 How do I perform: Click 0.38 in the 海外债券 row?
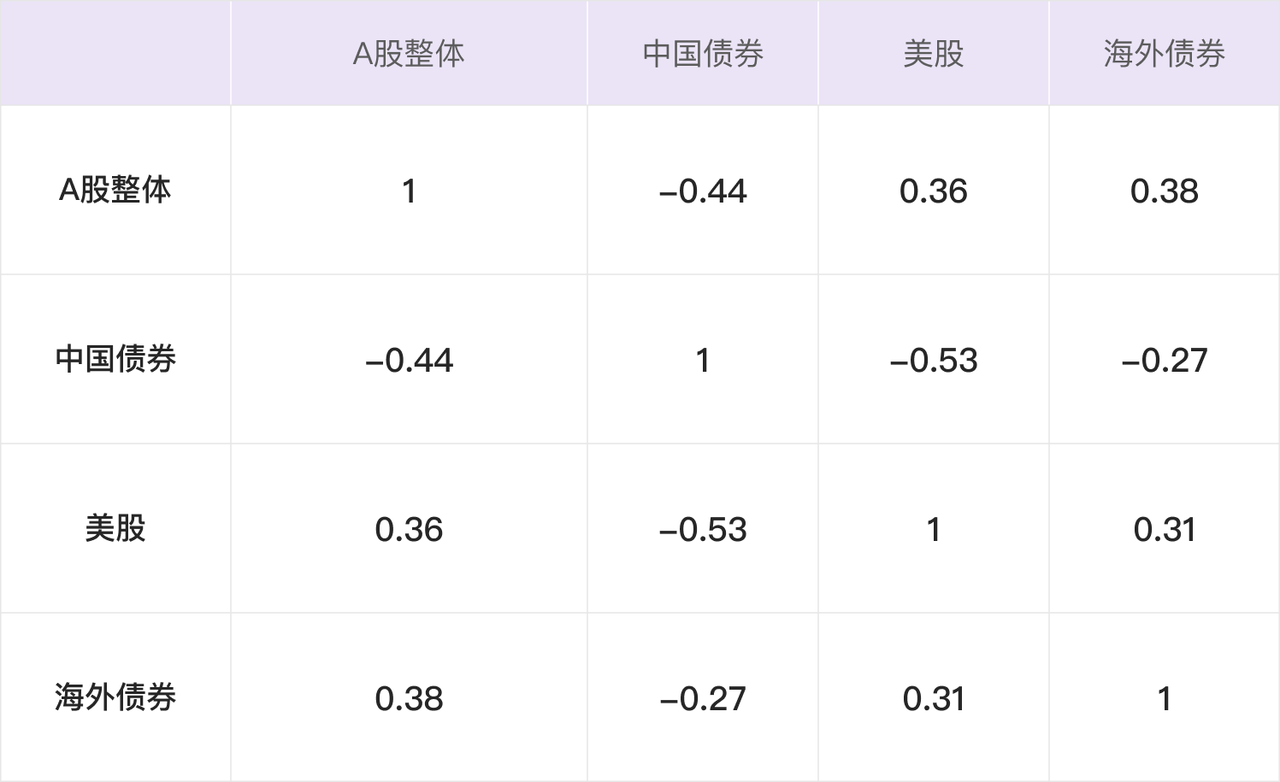point(409,698)
